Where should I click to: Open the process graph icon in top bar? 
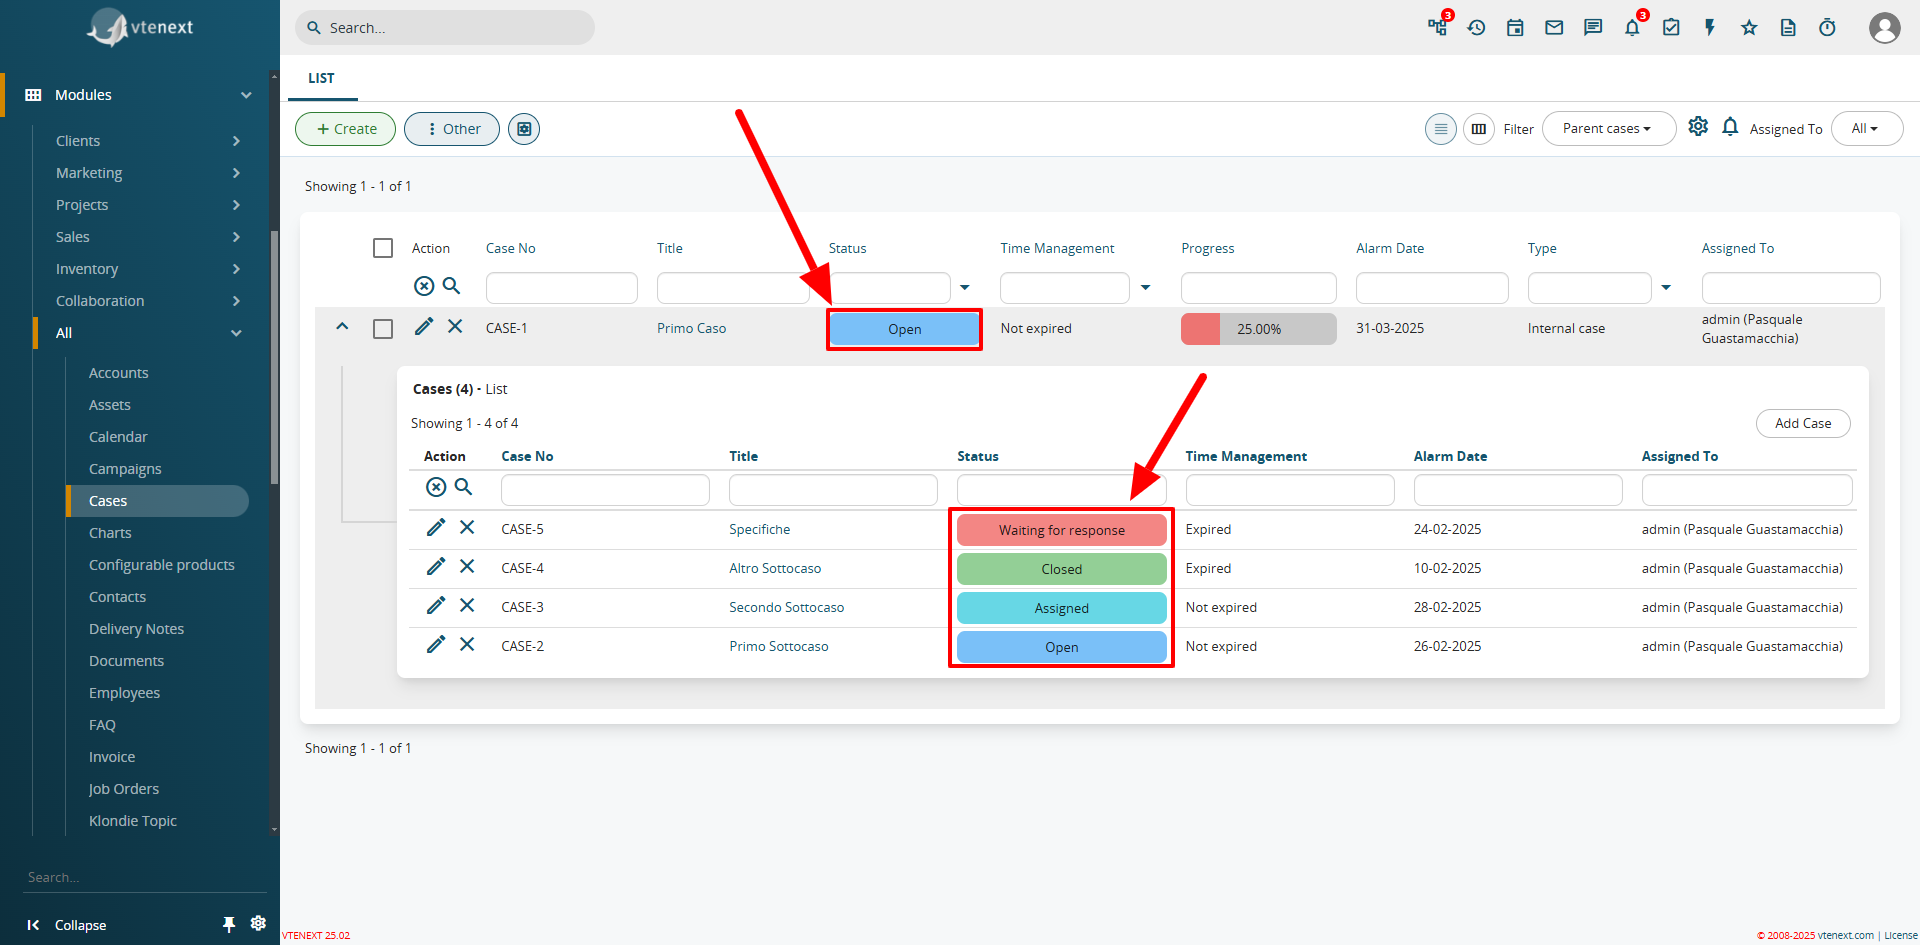point(1438,27)
